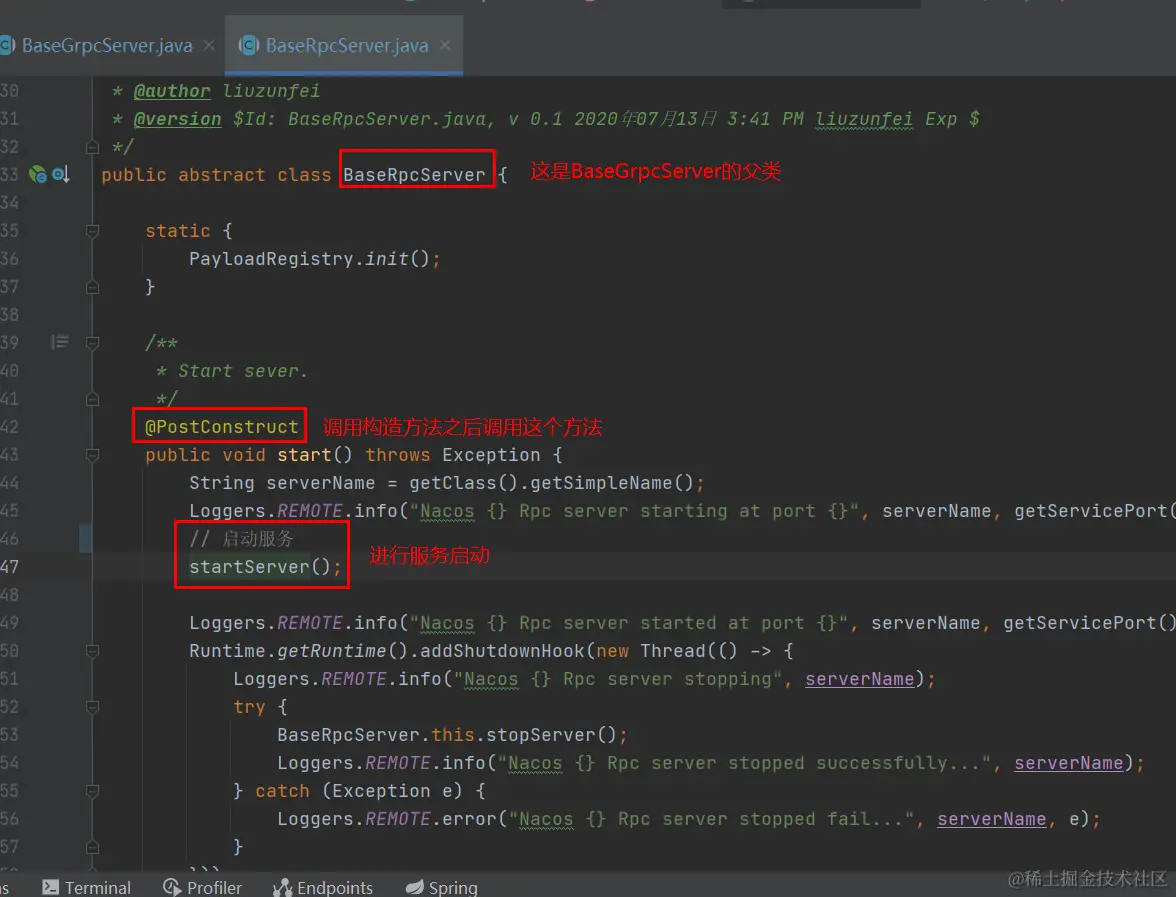Image resolution: width=1176 pixels, height=897 pixels.
Task: Collapse the start() method at line 43
Action: click(x=92, y=455)
